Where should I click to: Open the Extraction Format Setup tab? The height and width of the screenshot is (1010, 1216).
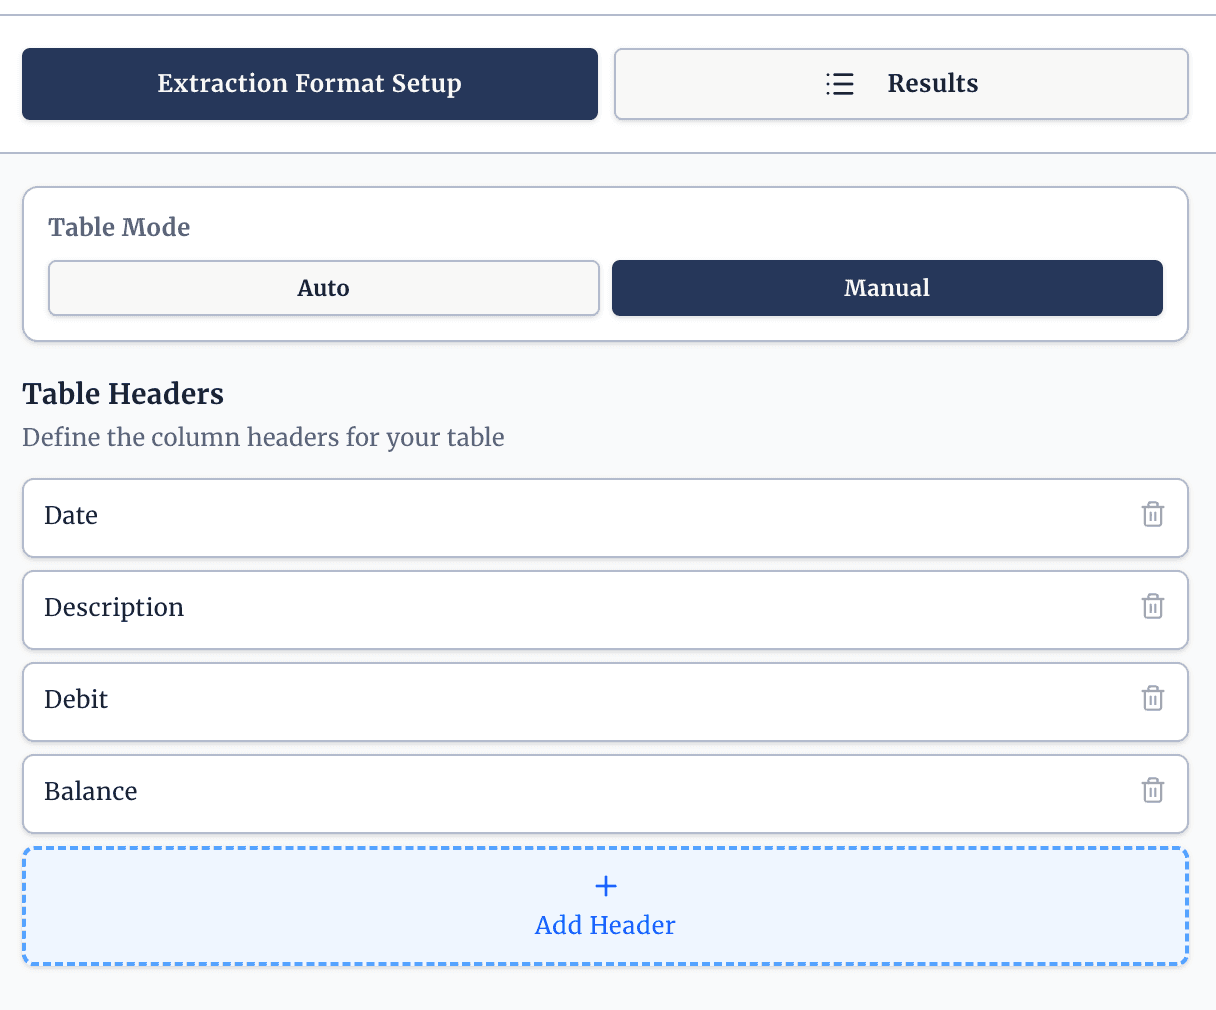pyautogui.click(x=309, y=84)
